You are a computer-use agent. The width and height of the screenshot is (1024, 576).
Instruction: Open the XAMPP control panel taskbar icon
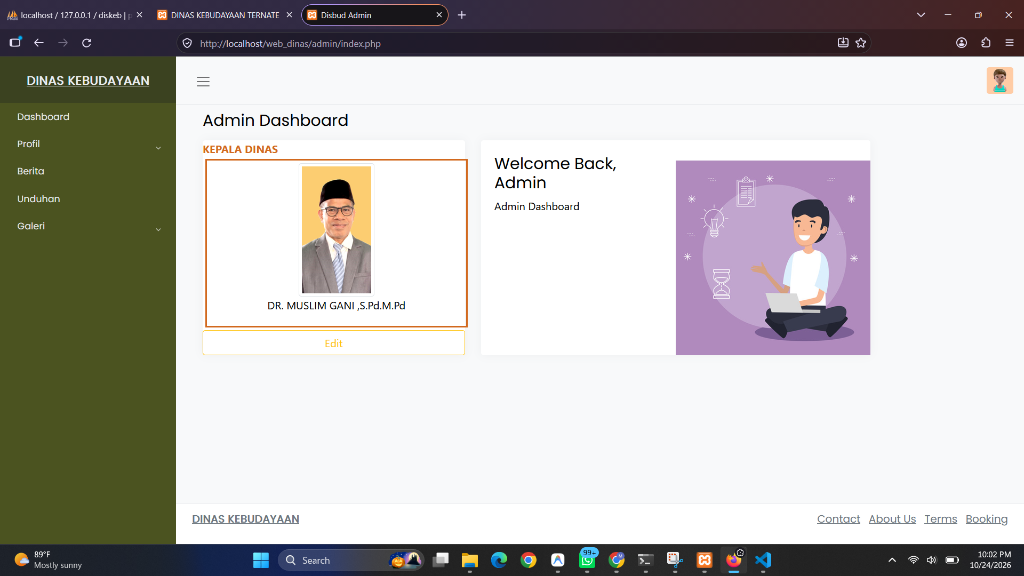pyautogui.click(x=704, y=560)
